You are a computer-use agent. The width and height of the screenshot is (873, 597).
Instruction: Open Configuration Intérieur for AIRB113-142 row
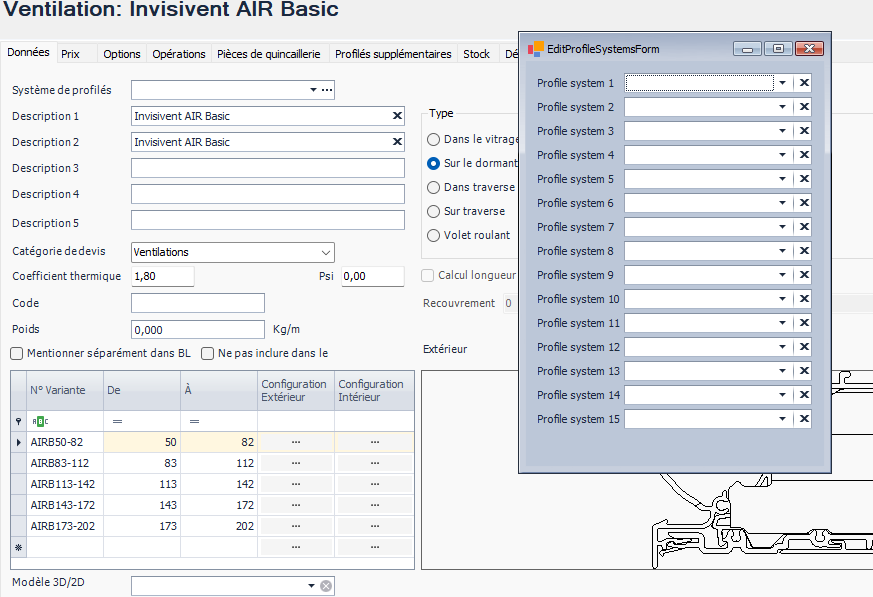(x=375, y=484)
